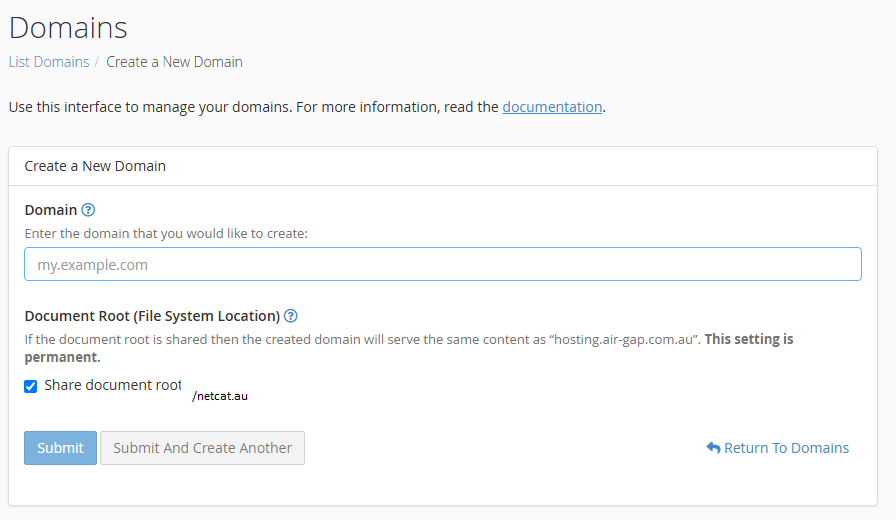Click the "Share document root" label text
Viewport: 896px width, 520px height.
(113, 385)
